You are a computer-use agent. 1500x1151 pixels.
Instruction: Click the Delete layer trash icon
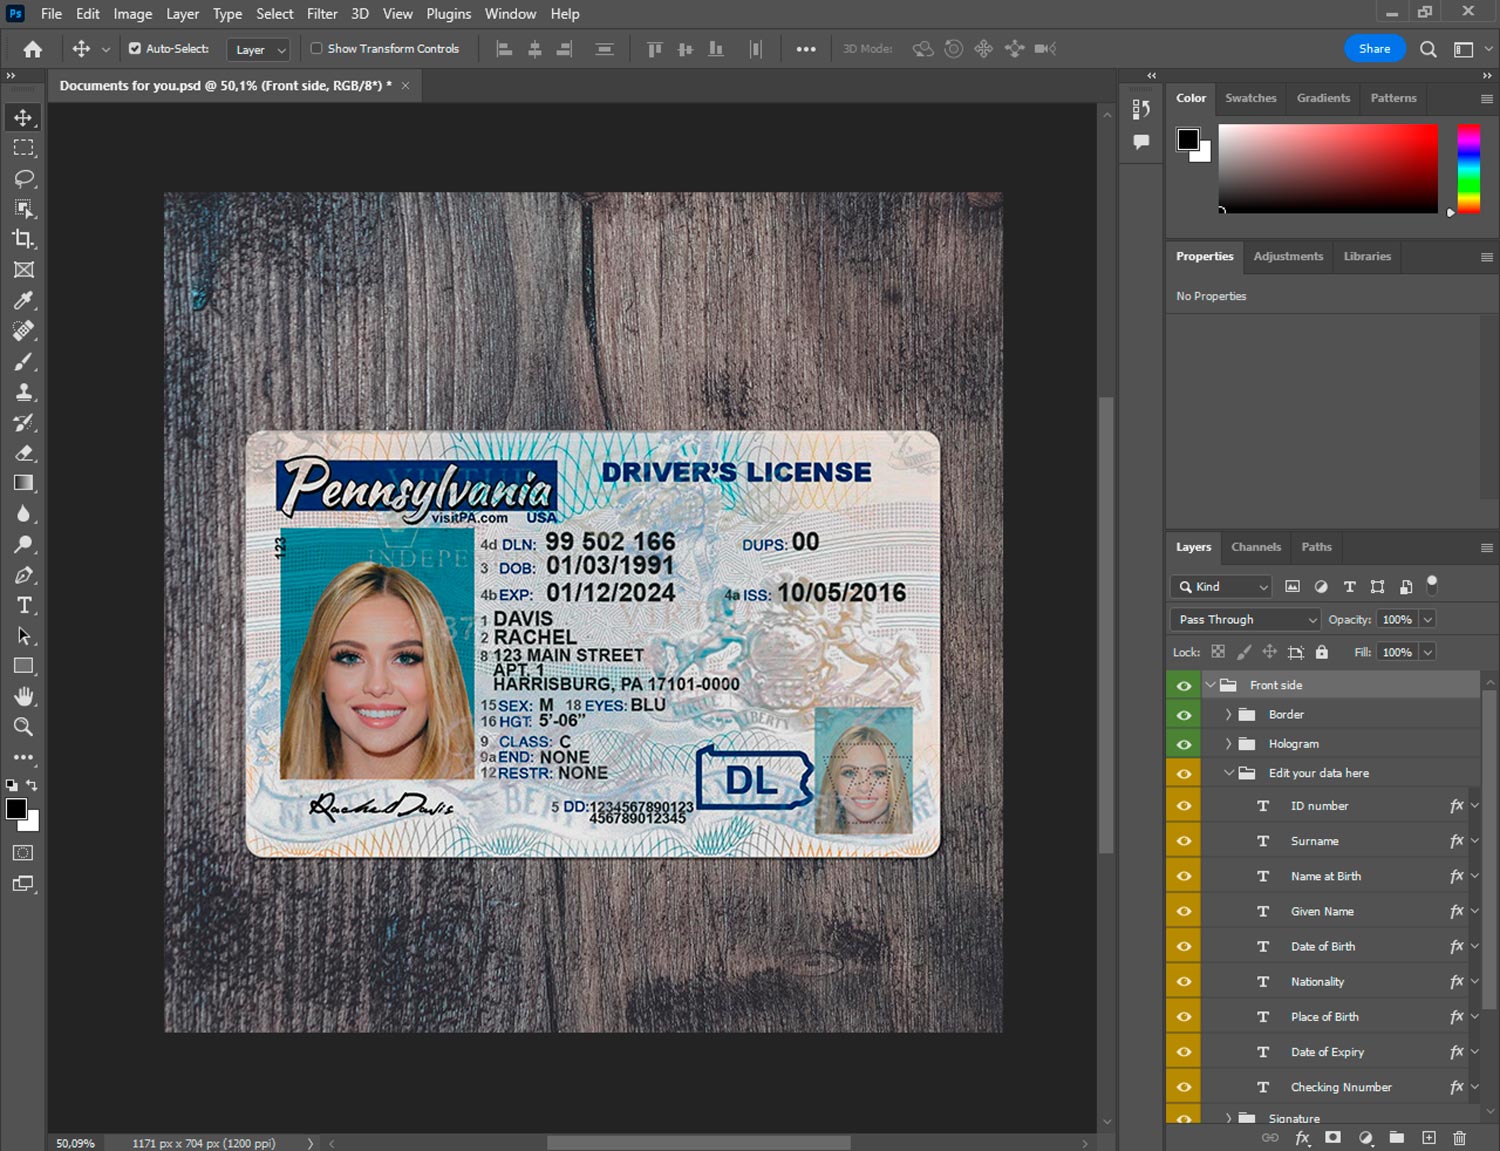tap(1459, 1138)
